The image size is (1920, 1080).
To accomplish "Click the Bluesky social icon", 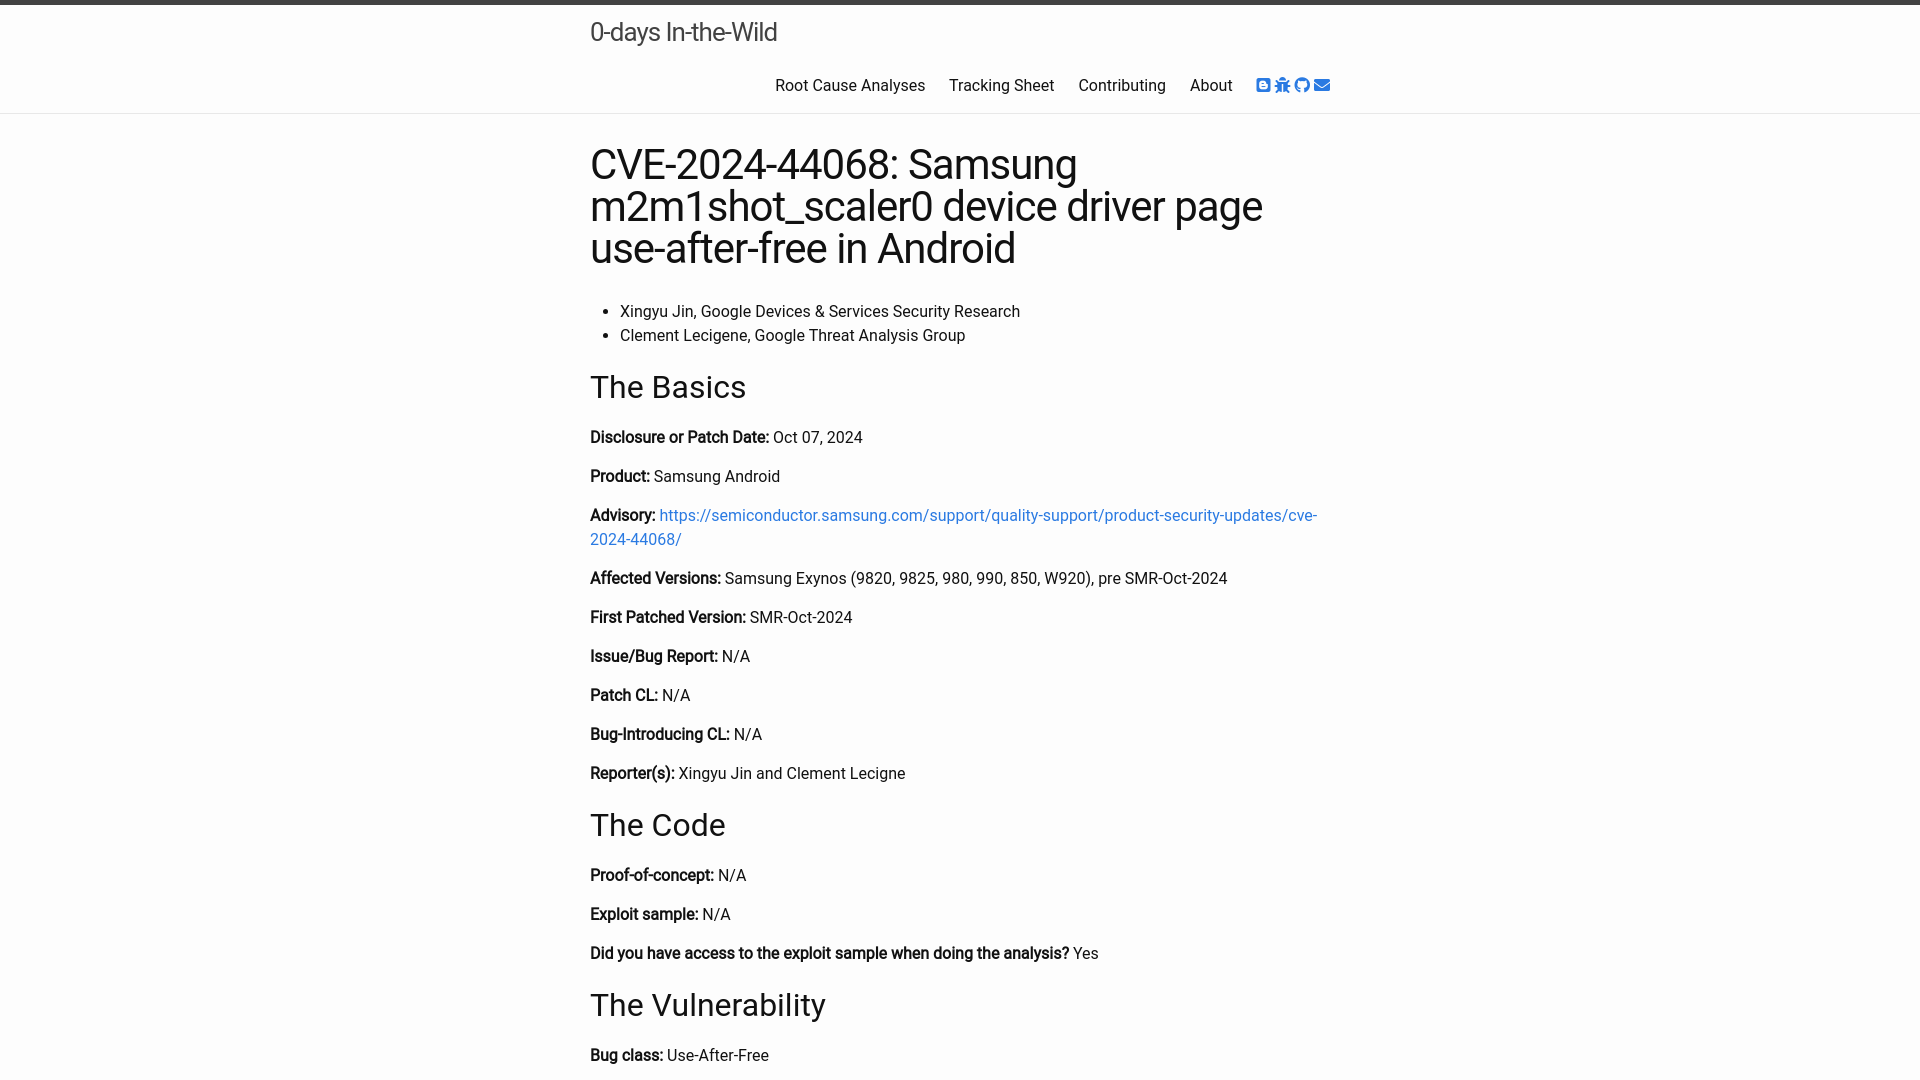I will (1282, 84).
